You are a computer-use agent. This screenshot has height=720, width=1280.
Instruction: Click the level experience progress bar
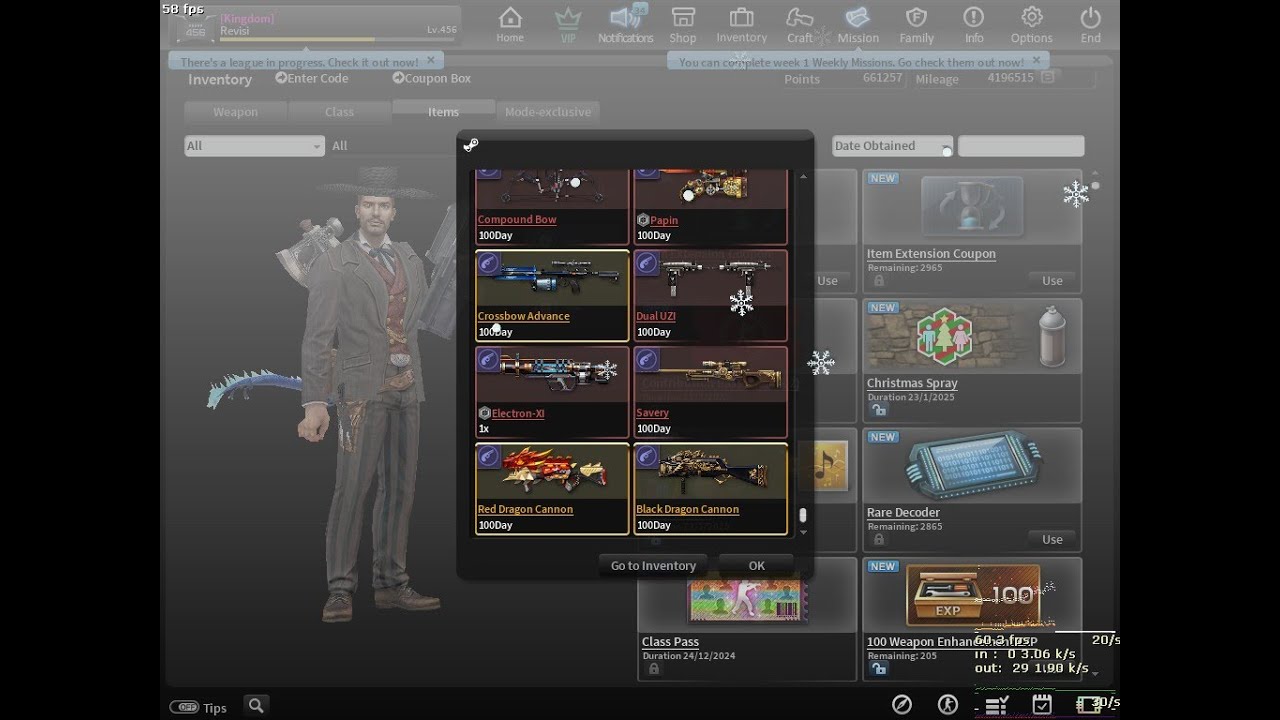point(339,40)
